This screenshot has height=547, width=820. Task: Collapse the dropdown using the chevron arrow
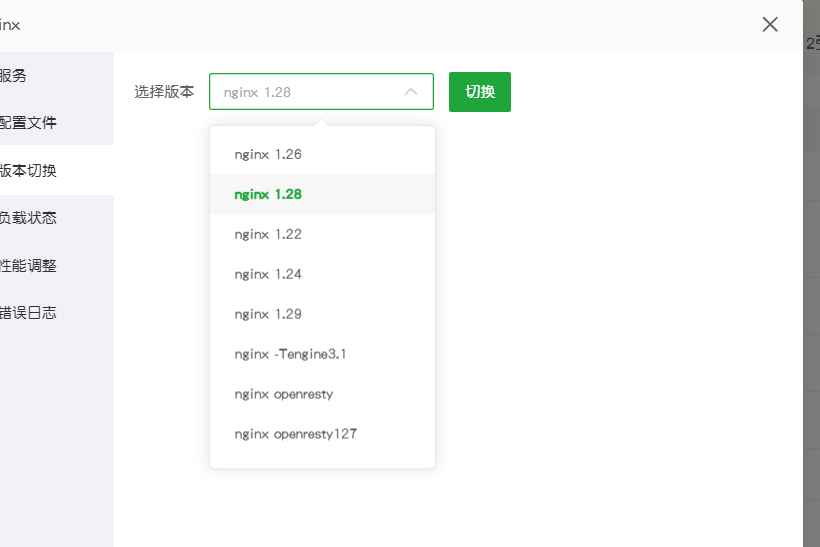coord(411,92)
